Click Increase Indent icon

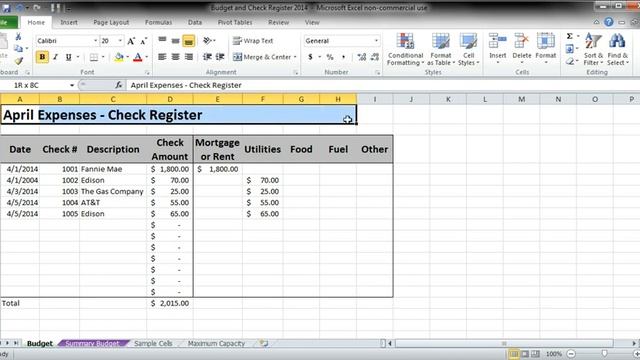point(220,57)
